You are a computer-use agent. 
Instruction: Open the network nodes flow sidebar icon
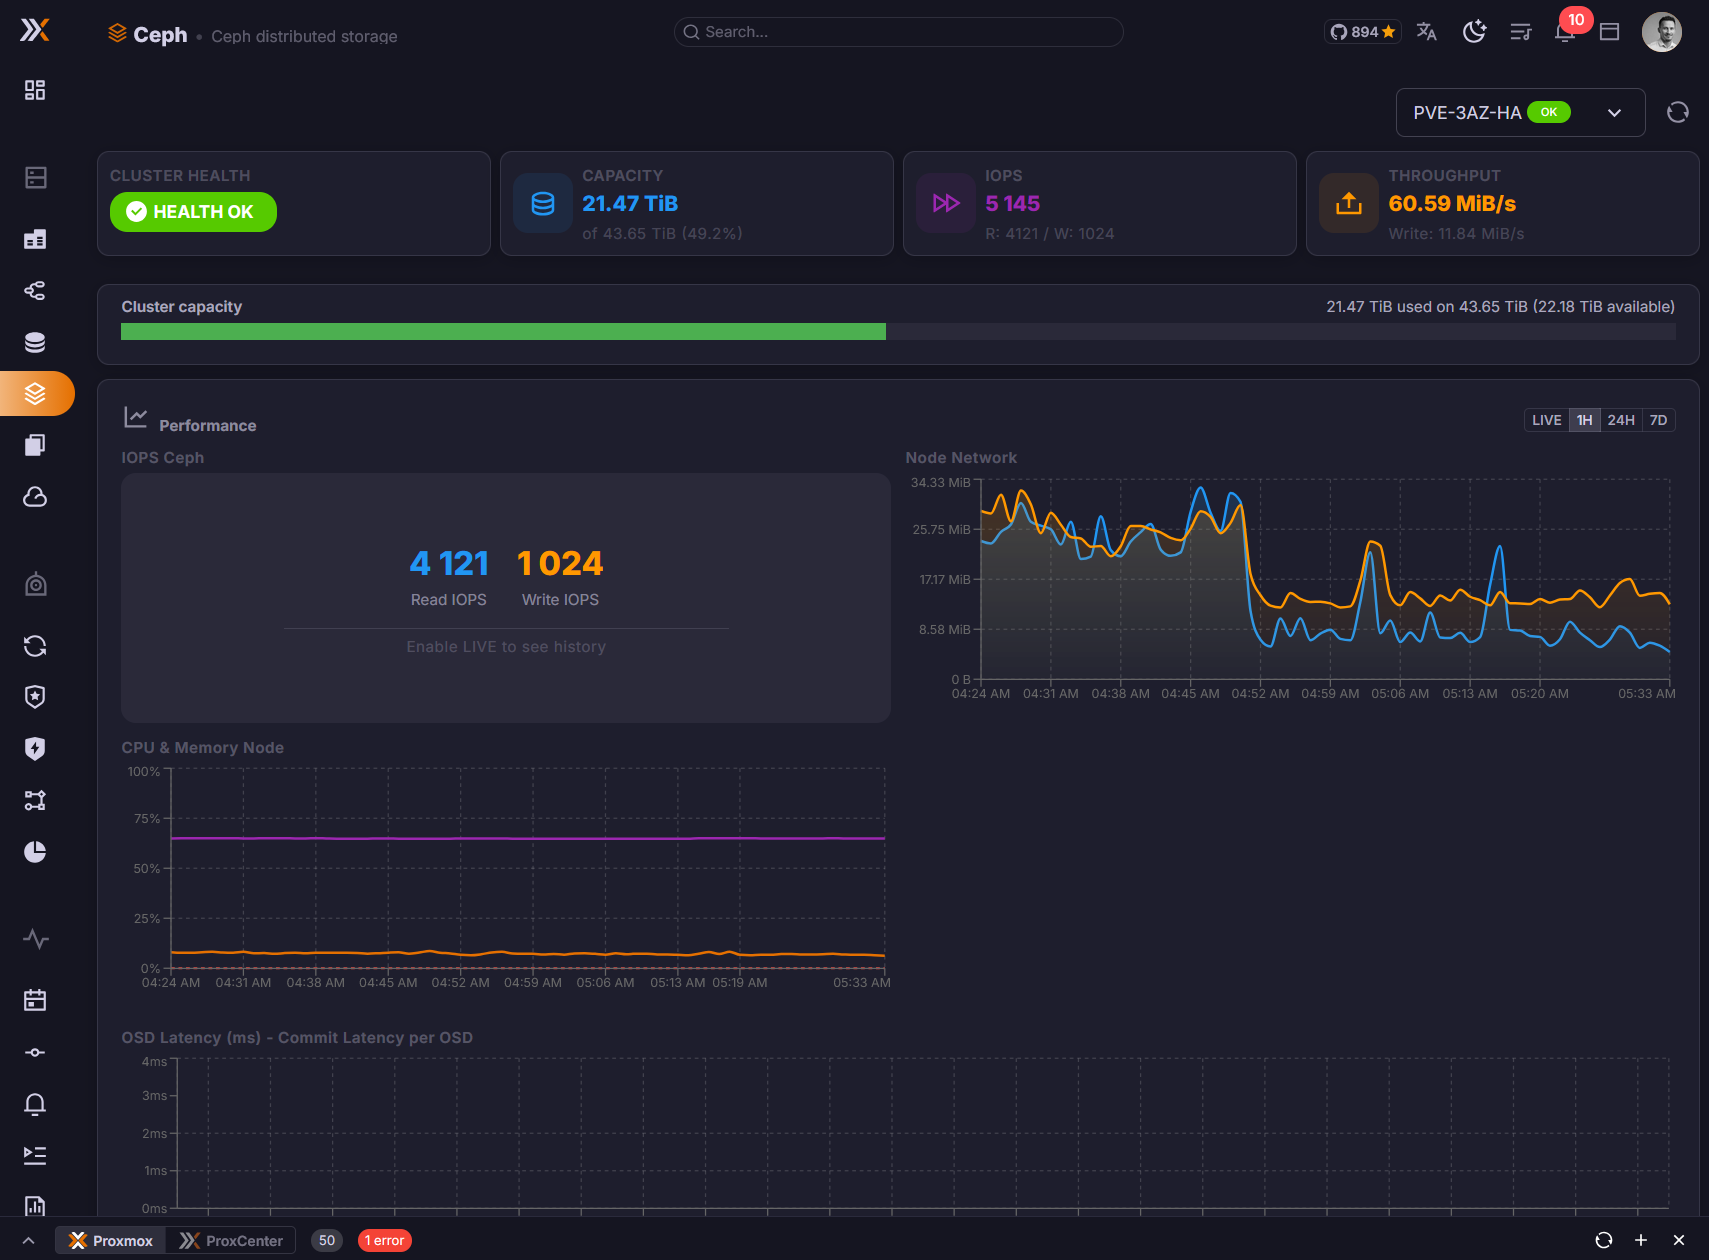click(x=35, y=800)
